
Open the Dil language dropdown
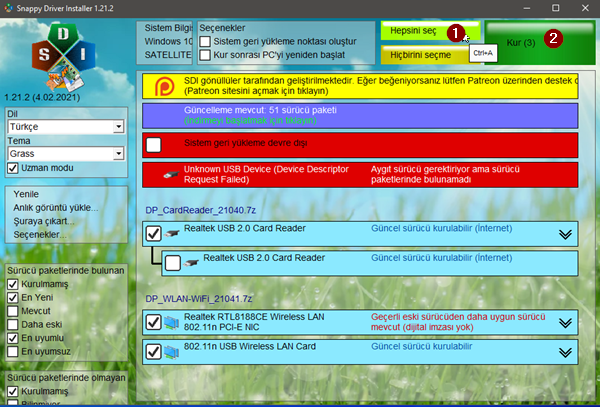[x=66, y=127]
